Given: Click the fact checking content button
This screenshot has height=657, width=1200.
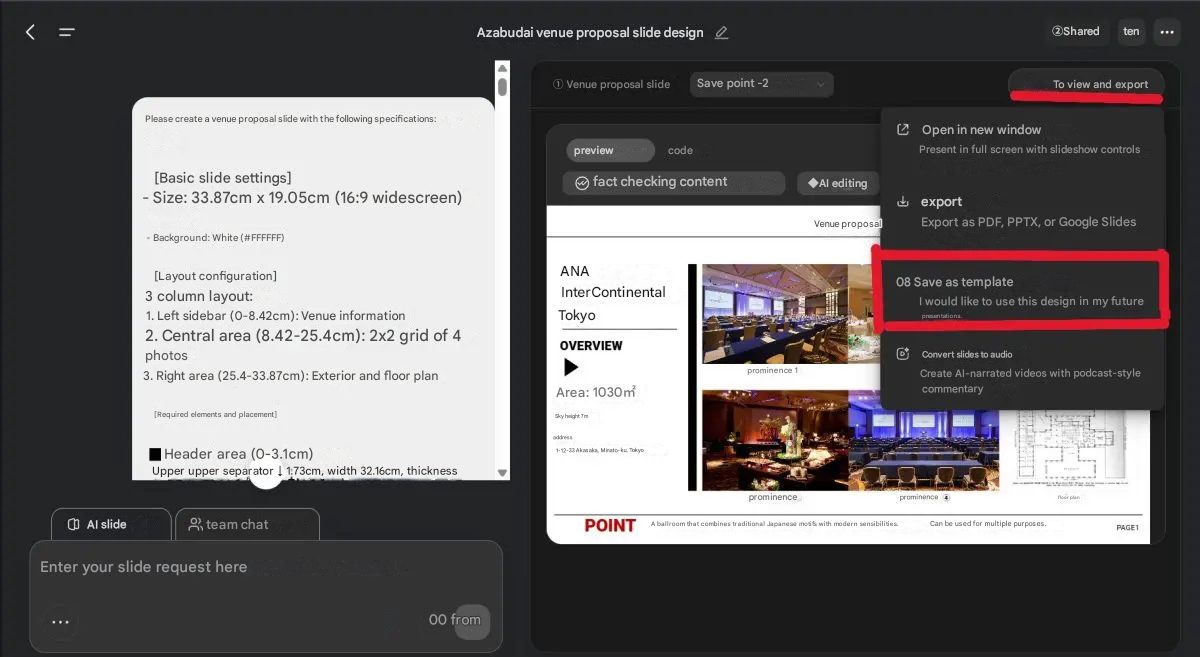Looking at the screenshot, I should pos(673,182).
